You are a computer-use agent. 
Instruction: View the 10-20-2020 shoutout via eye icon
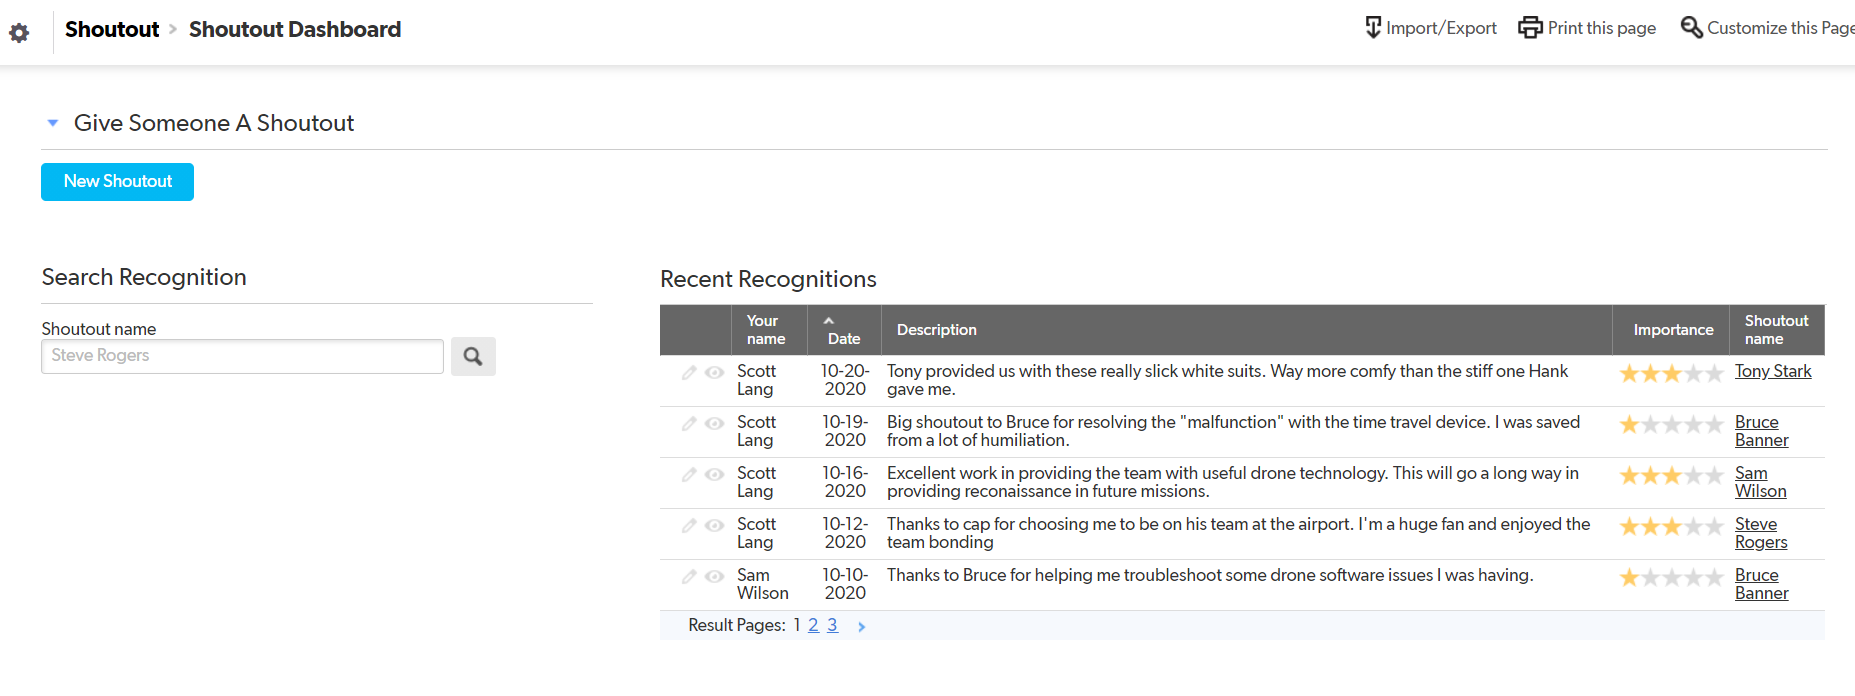(x=714, y=373)
